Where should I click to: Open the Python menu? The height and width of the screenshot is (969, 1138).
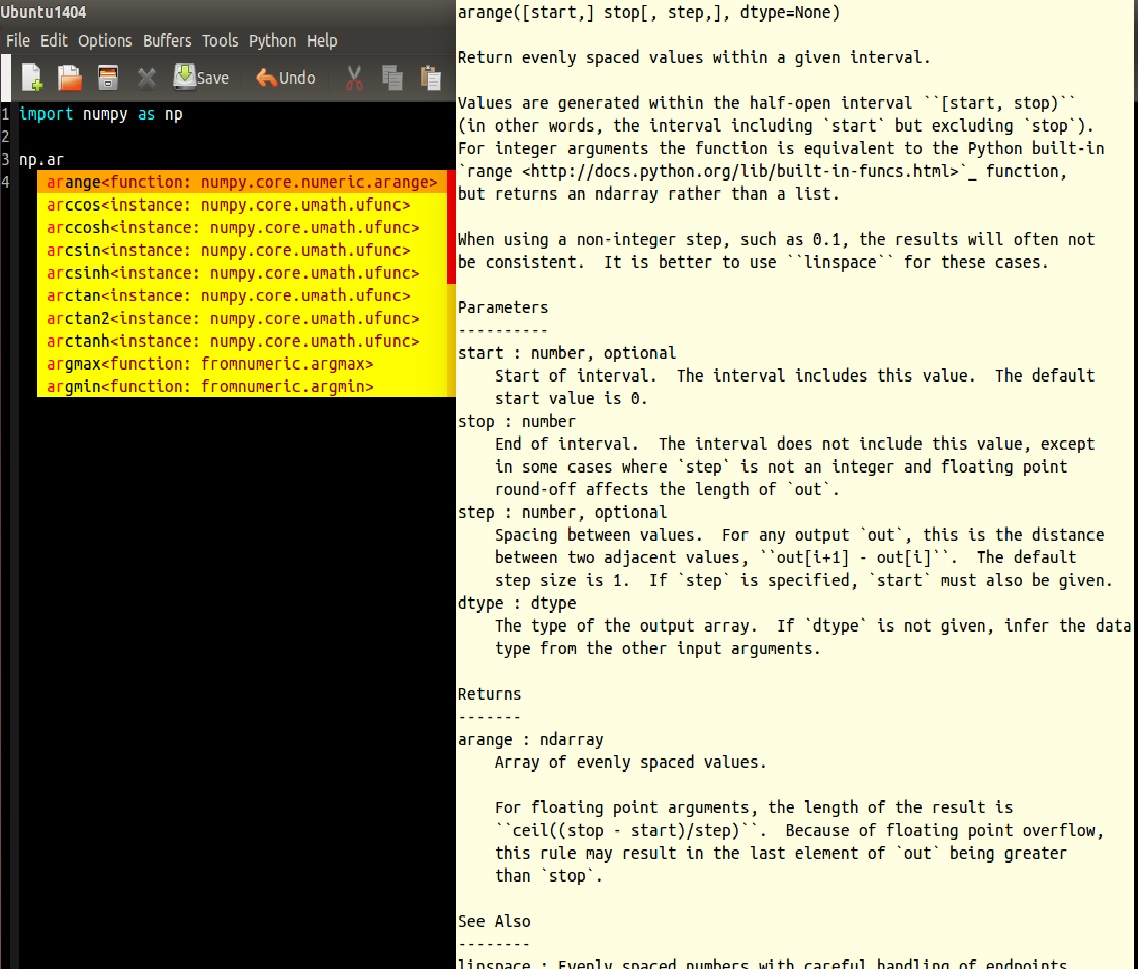pyautogui.click(x=272, y=41)
